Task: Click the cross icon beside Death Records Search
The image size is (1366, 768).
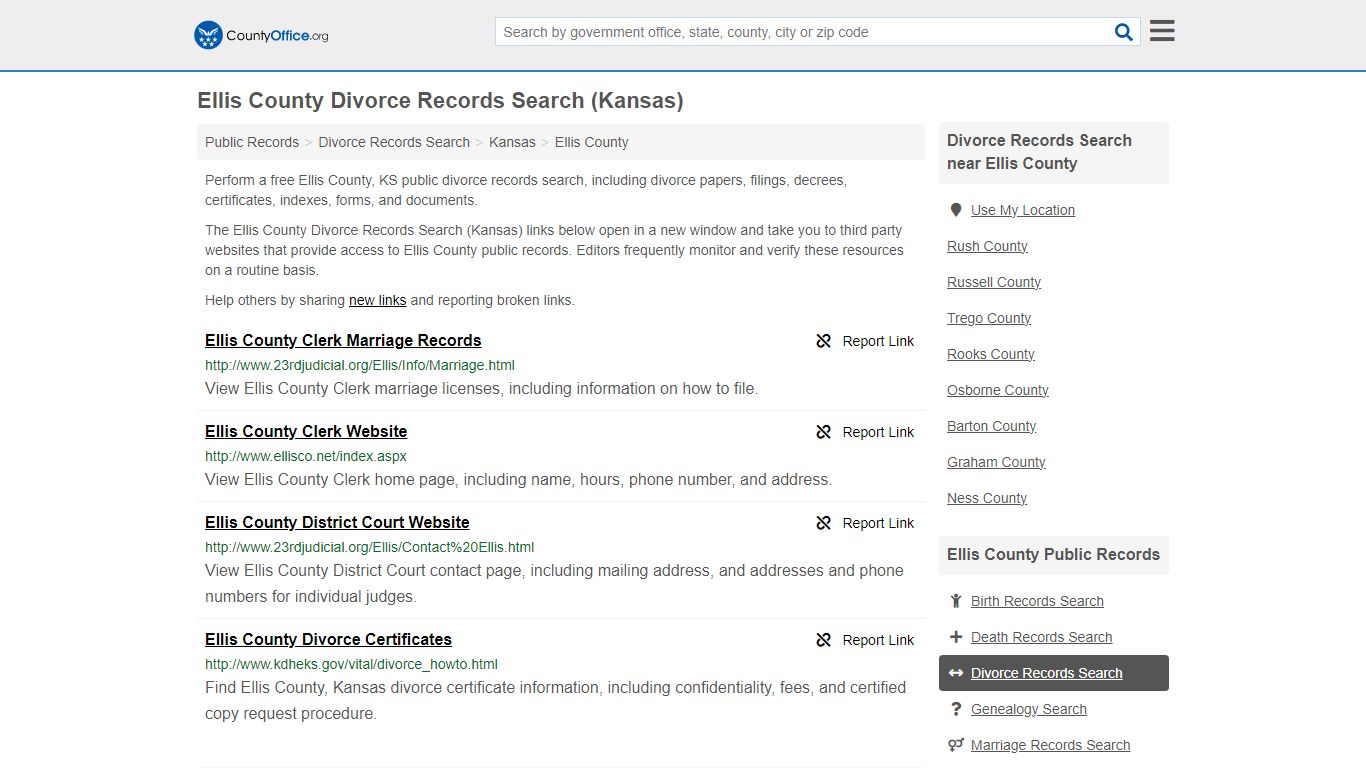Action: click(956, 637)
